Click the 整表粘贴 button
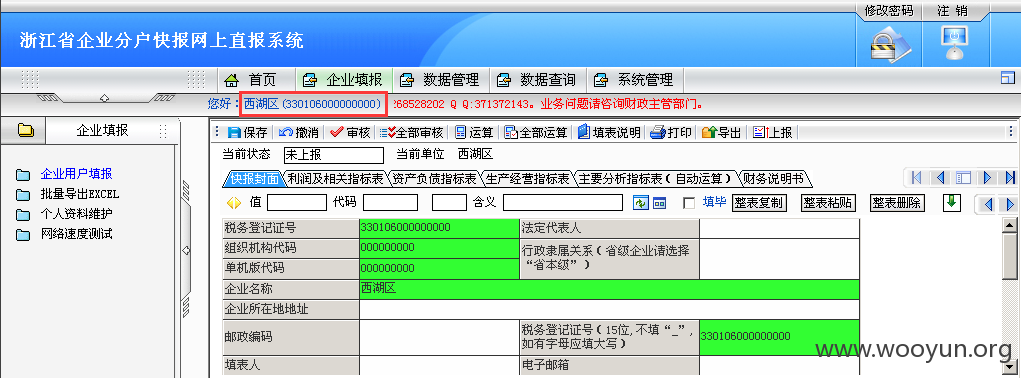 (828, 203)
